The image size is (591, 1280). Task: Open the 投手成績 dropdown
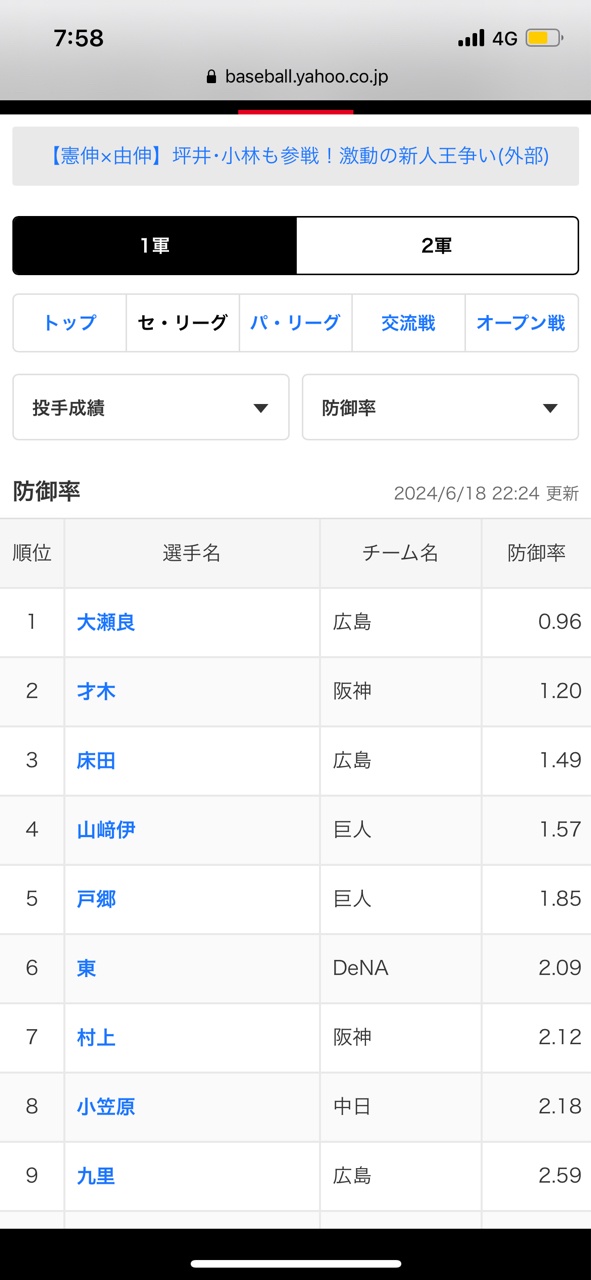(x=151, y=407)
